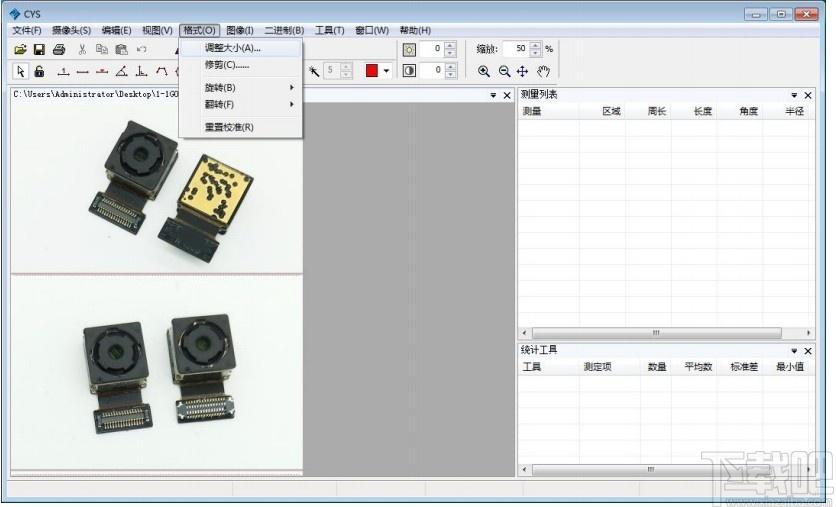Viewport: 836px width, 507px height.
Task: Click the zoom in magnifier
Action: [x=484, y=71]
